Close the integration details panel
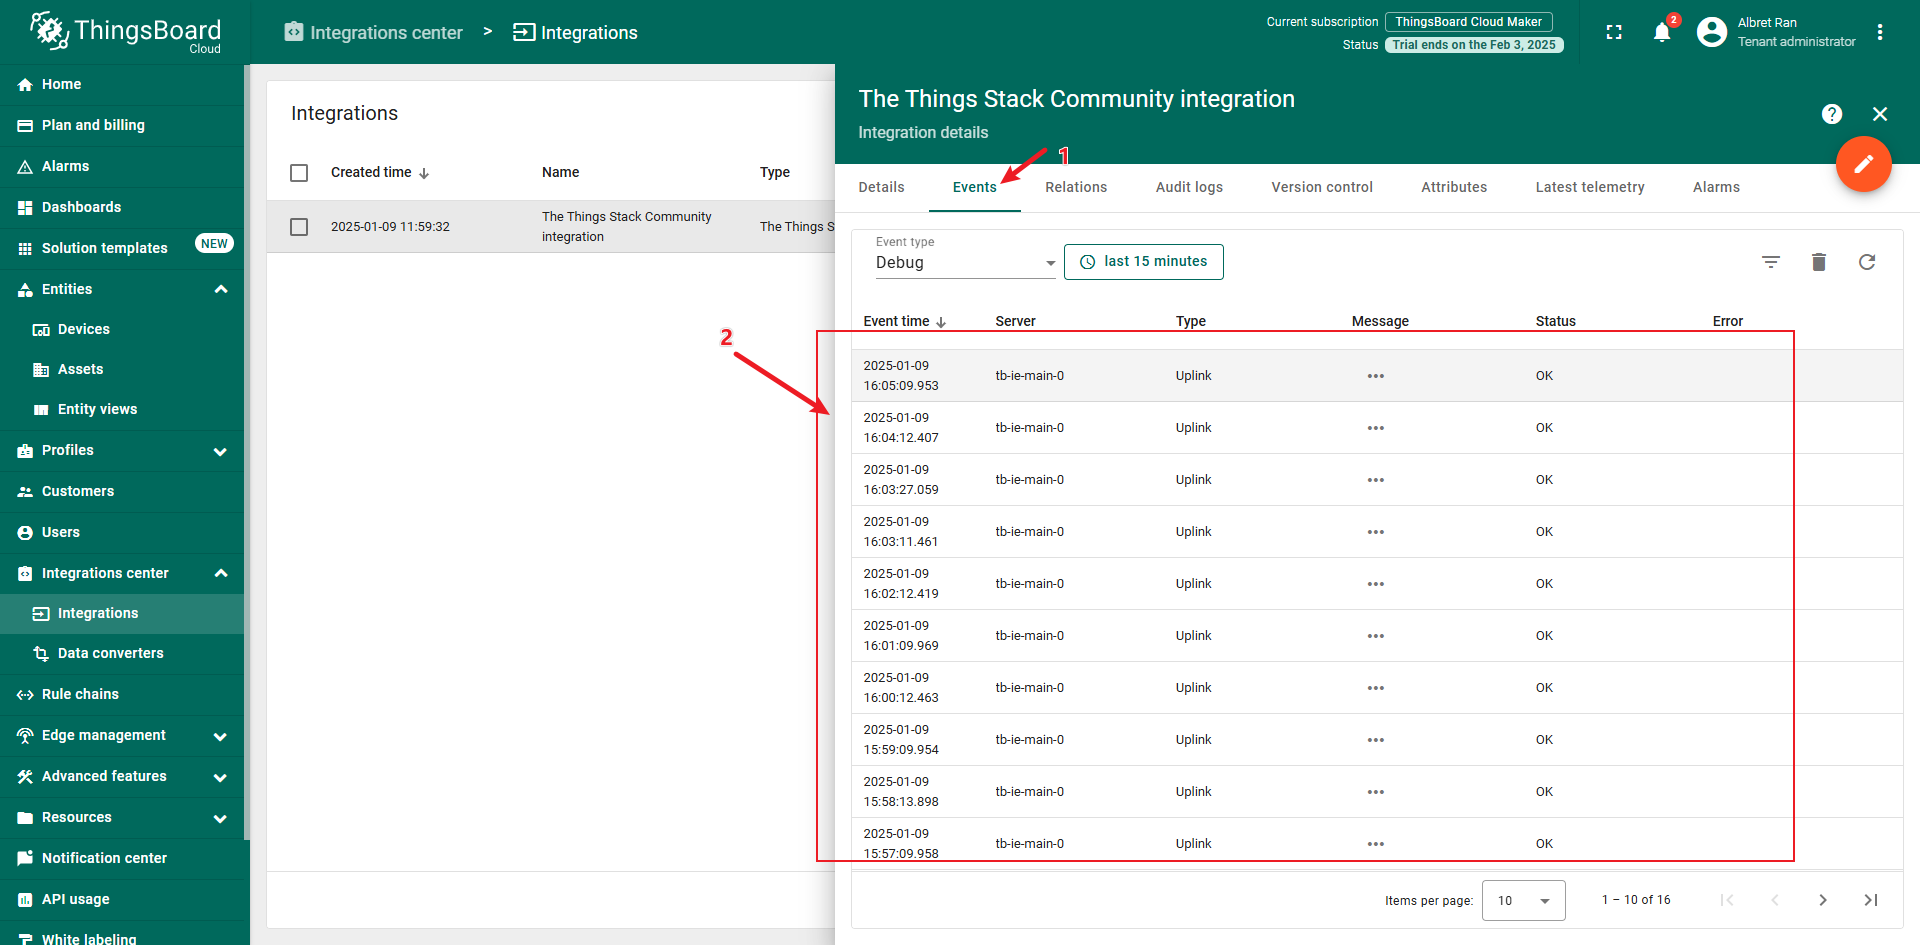This screenshot has width=1920, height=945. (x=1880, y=114)
